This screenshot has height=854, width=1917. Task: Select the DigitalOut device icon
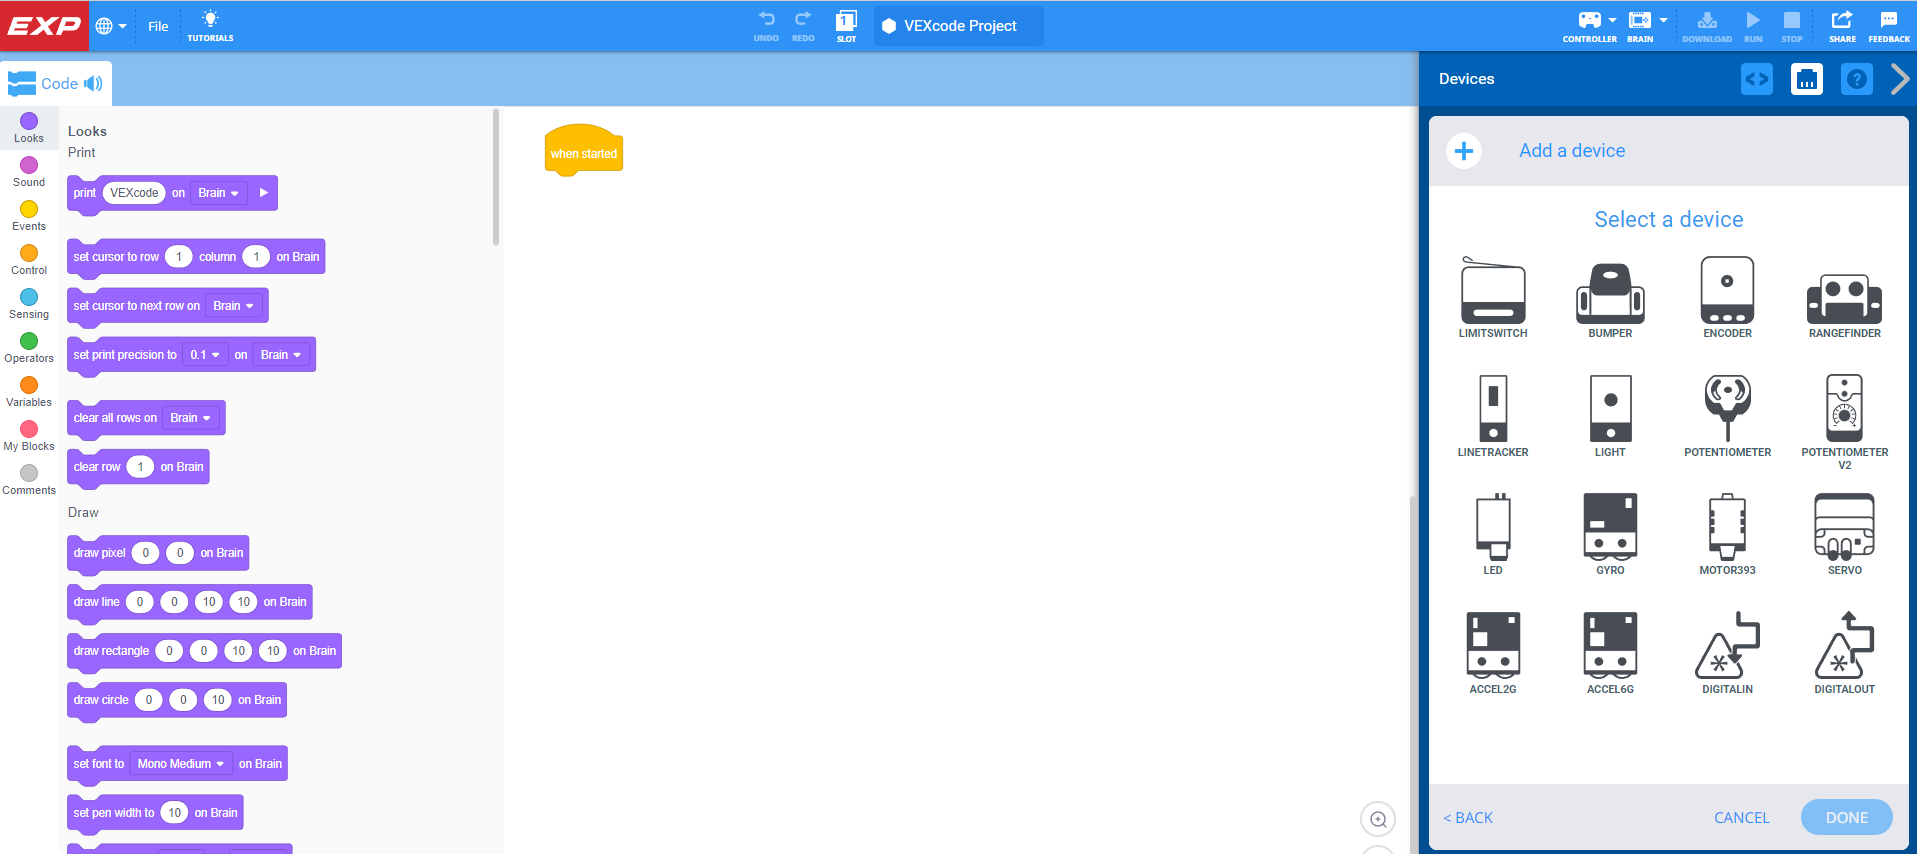click(1844, 646)
